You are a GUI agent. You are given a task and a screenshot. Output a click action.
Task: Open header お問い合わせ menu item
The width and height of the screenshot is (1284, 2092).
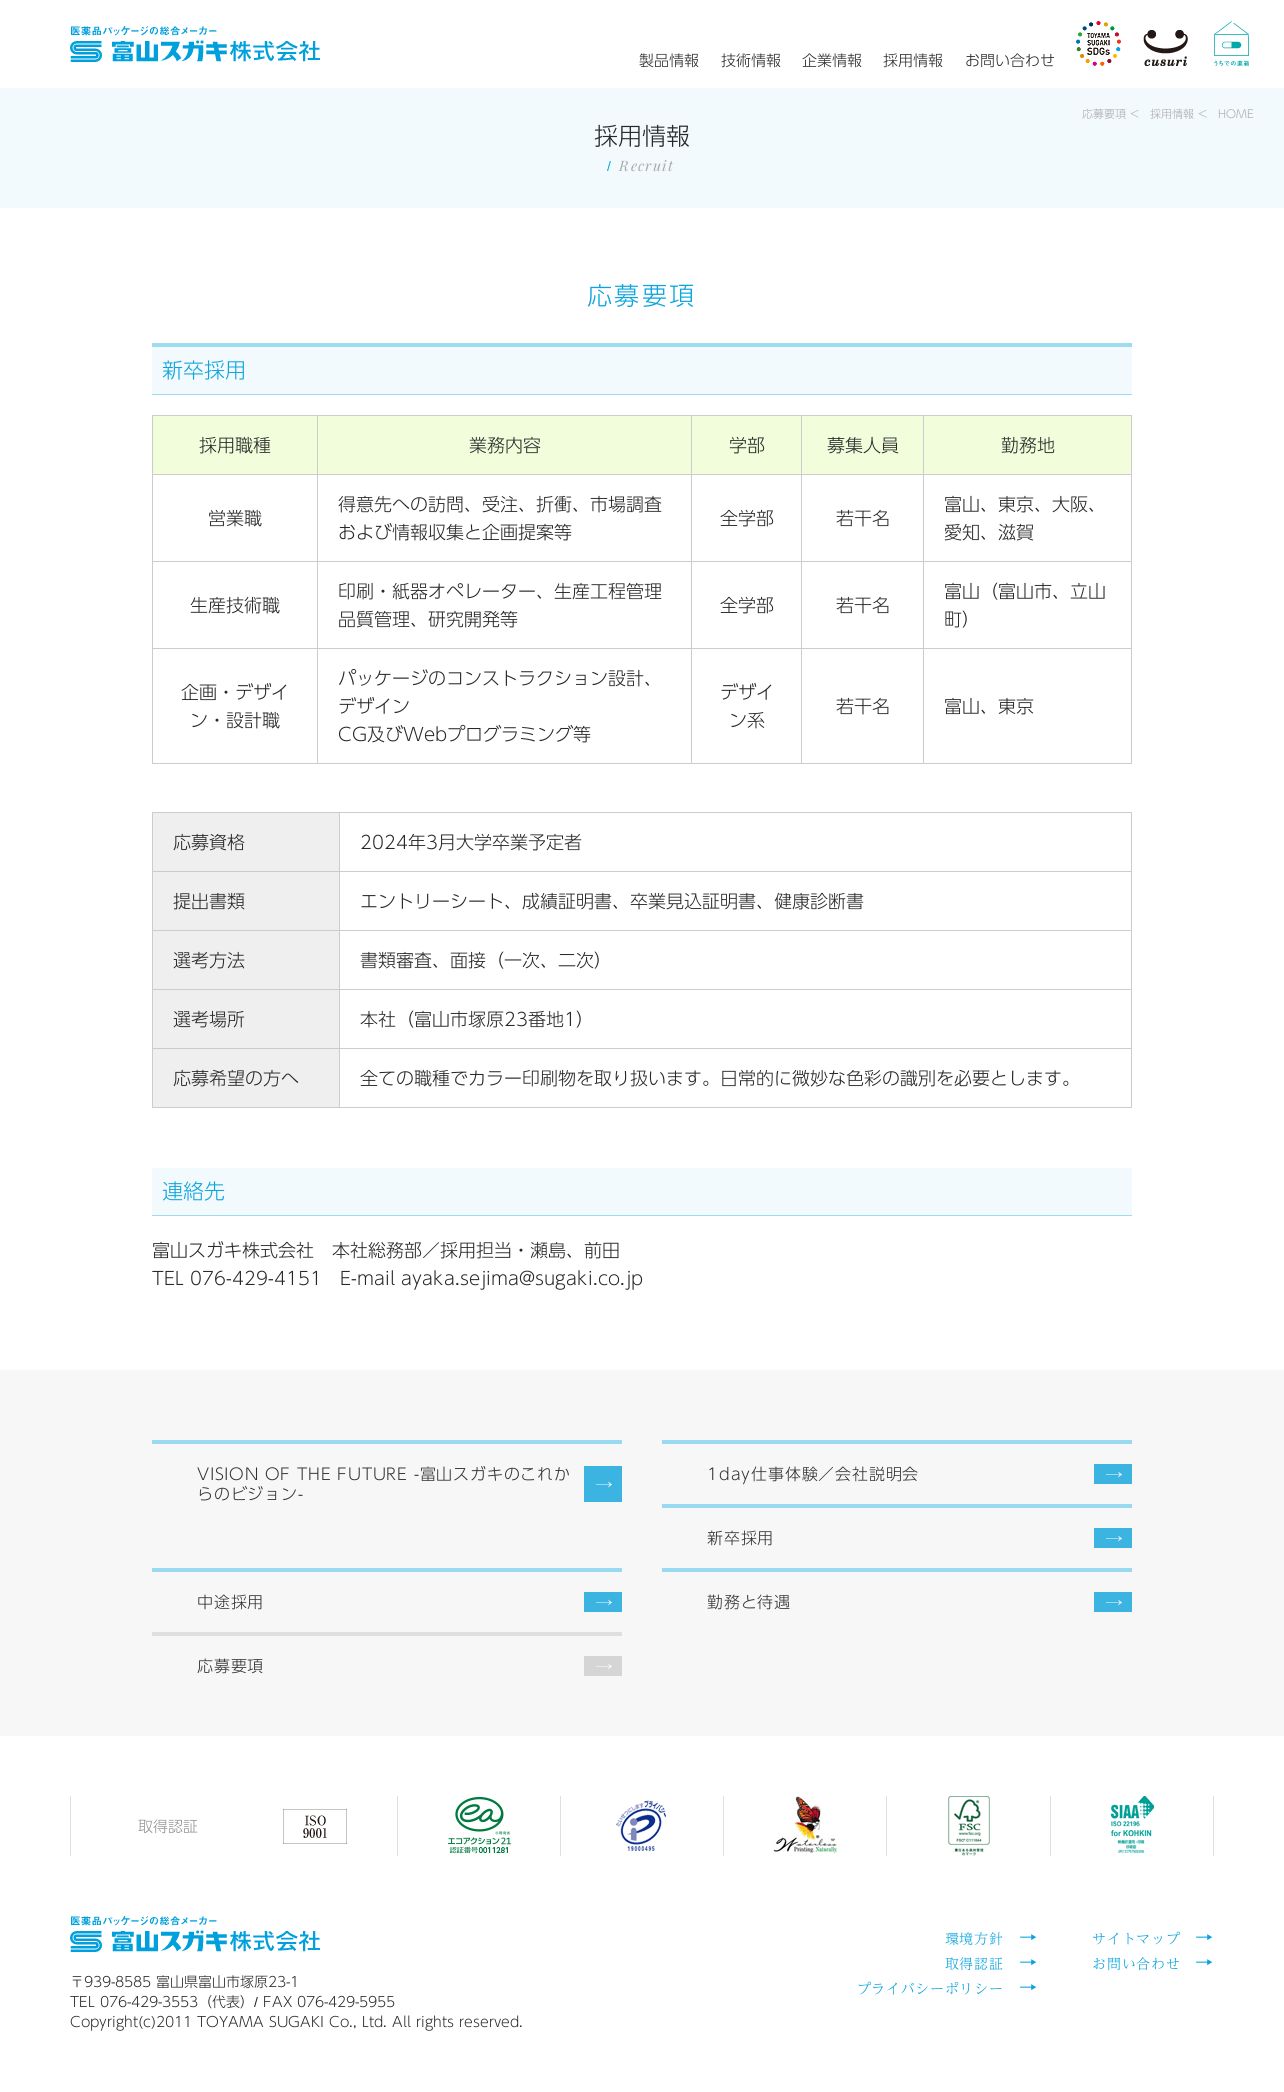(1009, 61)
